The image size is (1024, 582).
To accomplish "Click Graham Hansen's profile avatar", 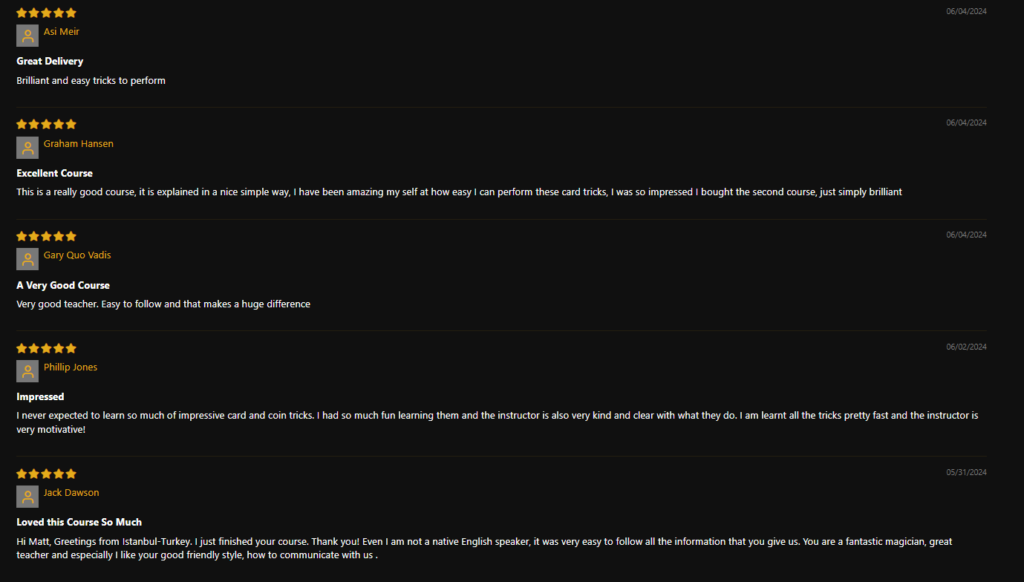I will click(27, 148).
